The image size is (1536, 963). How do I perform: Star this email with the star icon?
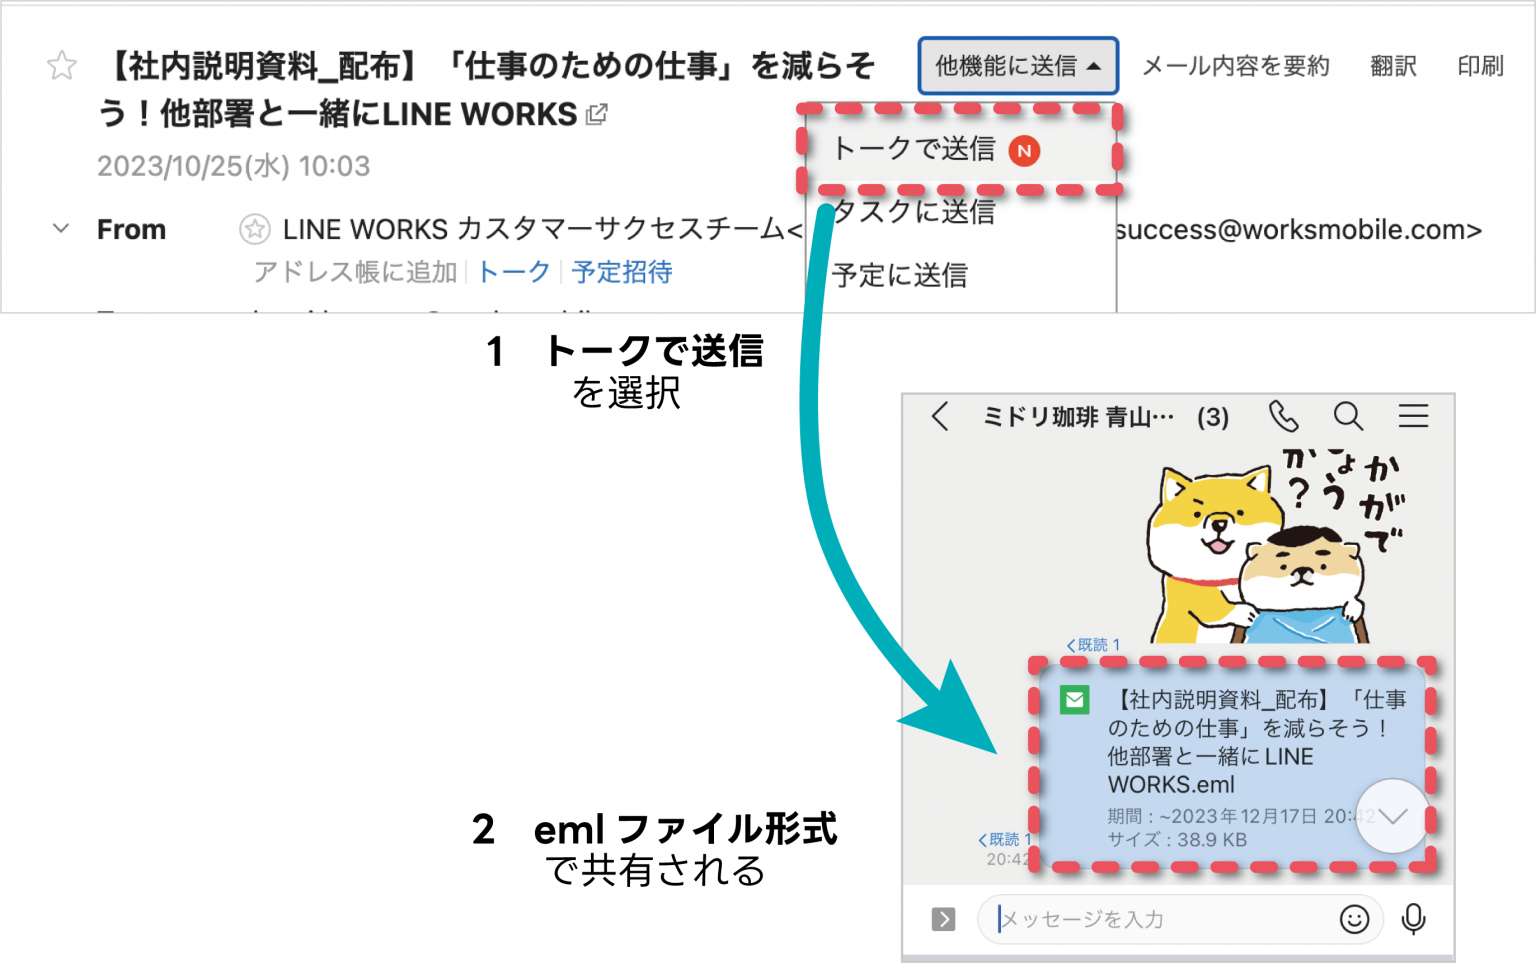pyautogui.click(x=62, y=66)
